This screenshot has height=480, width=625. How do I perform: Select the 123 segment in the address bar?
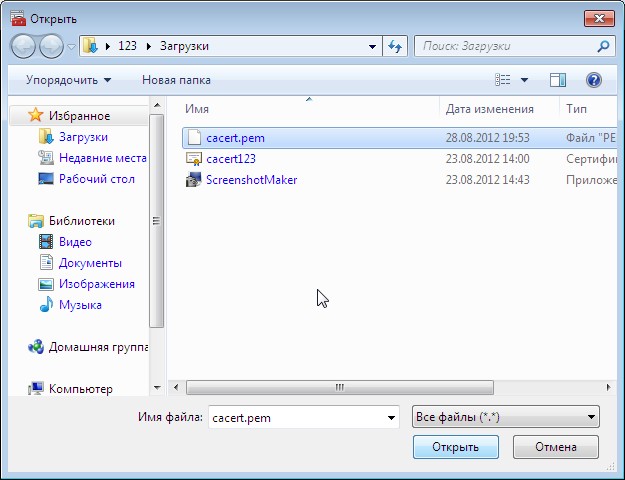coord(128,46)
